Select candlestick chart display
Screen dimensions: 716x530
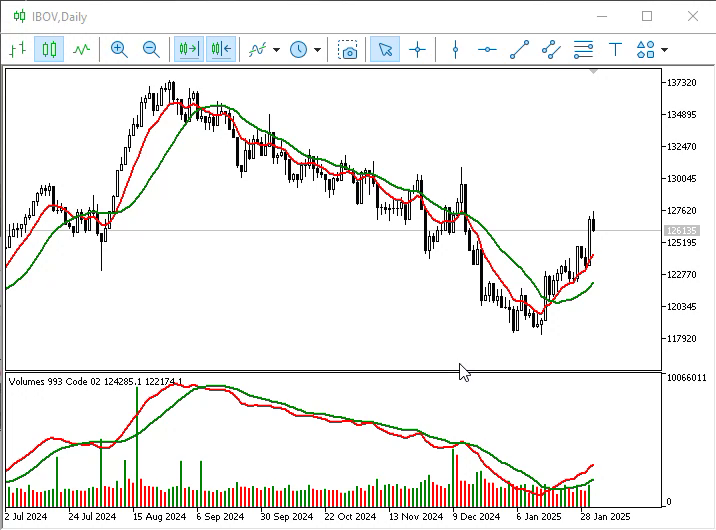pyautogui.click(x=49, y=49)
